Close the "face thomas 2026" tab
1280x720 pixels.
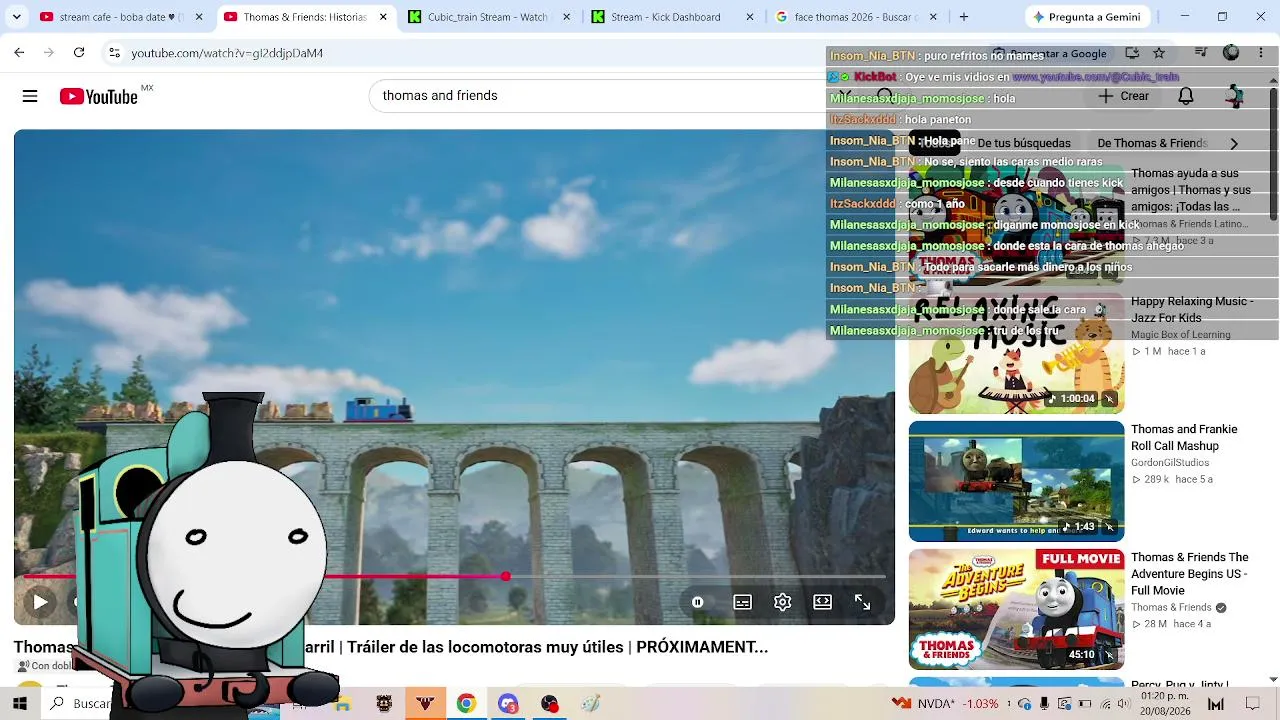coord(933,17)
